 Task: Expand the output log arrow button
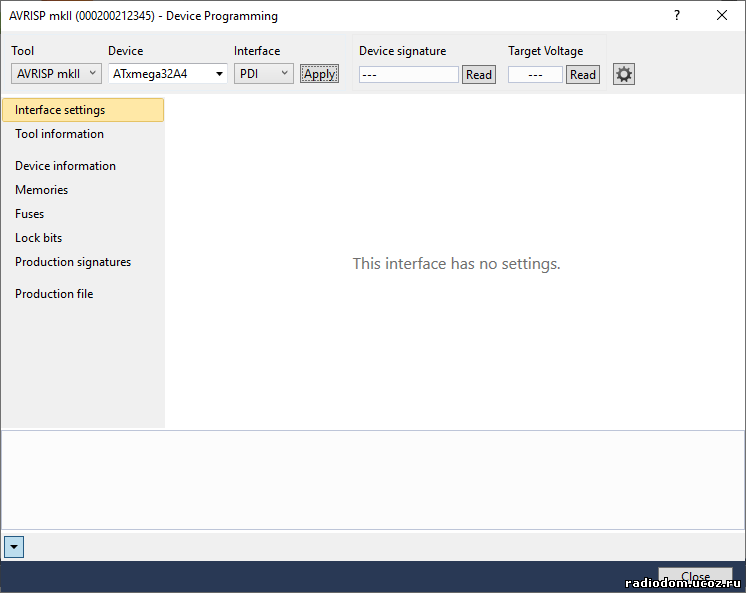pos(14,547)
